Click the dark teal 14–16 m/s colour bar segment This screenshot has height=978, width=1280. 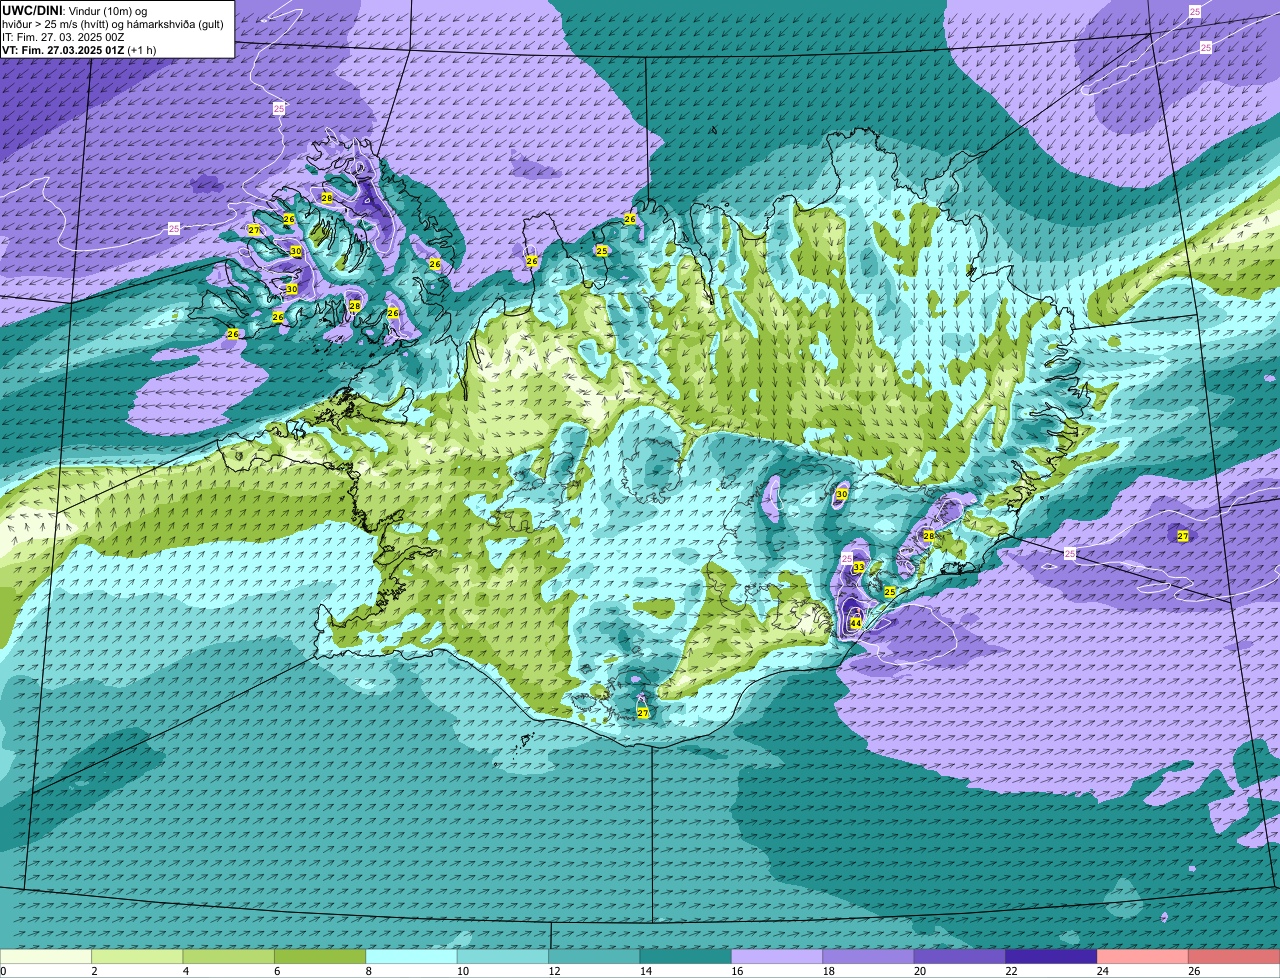pos(686,956)
